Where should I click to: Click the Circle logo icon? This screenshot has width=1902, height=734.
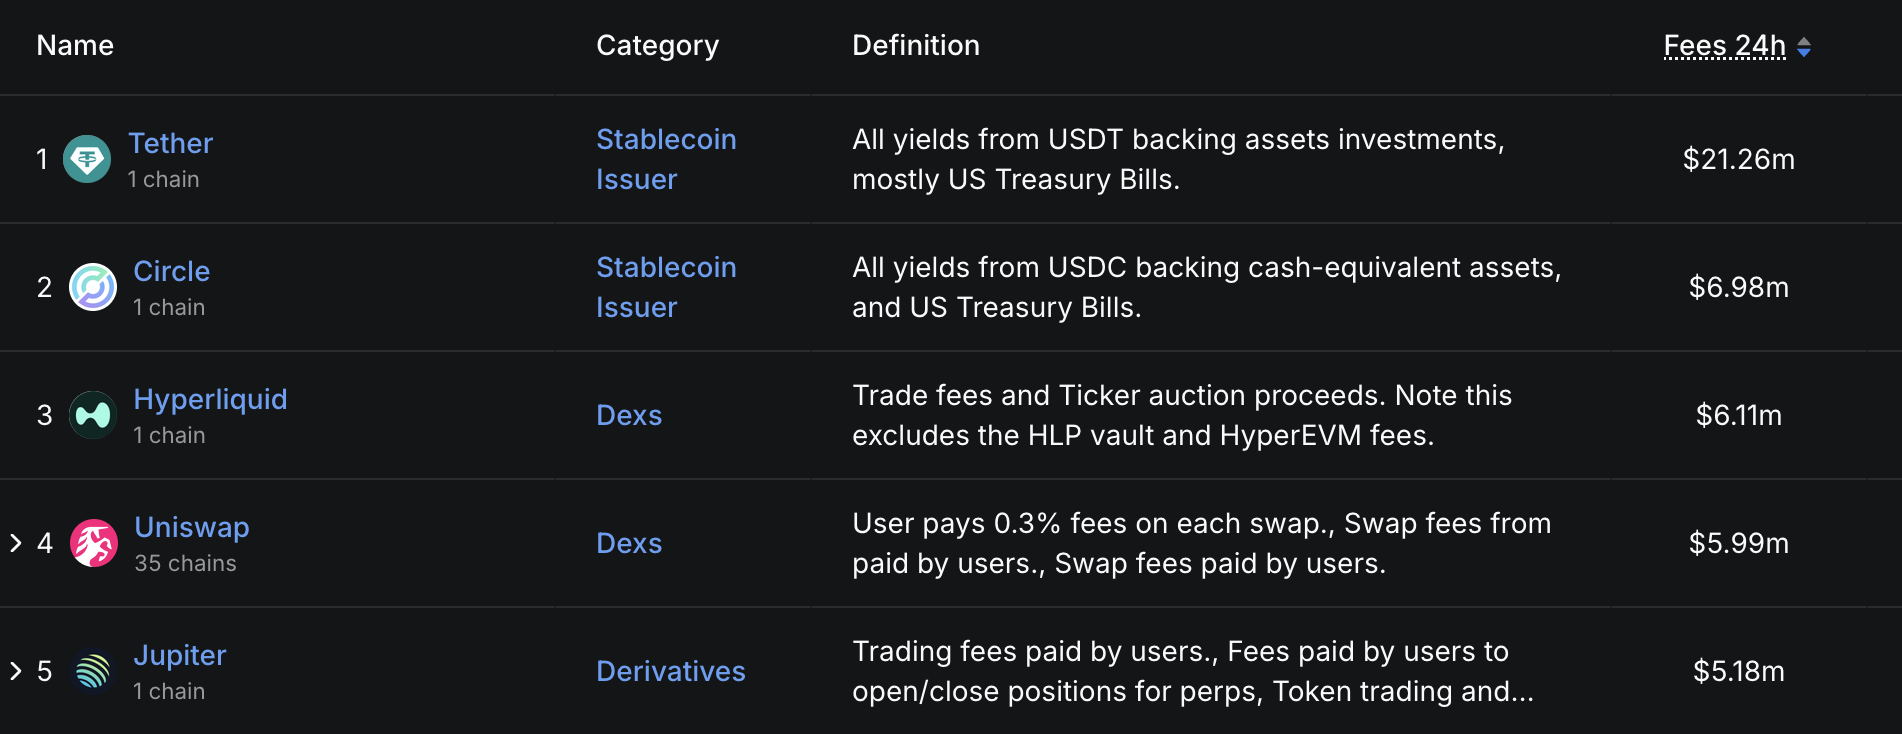click(x=93, y=287)
